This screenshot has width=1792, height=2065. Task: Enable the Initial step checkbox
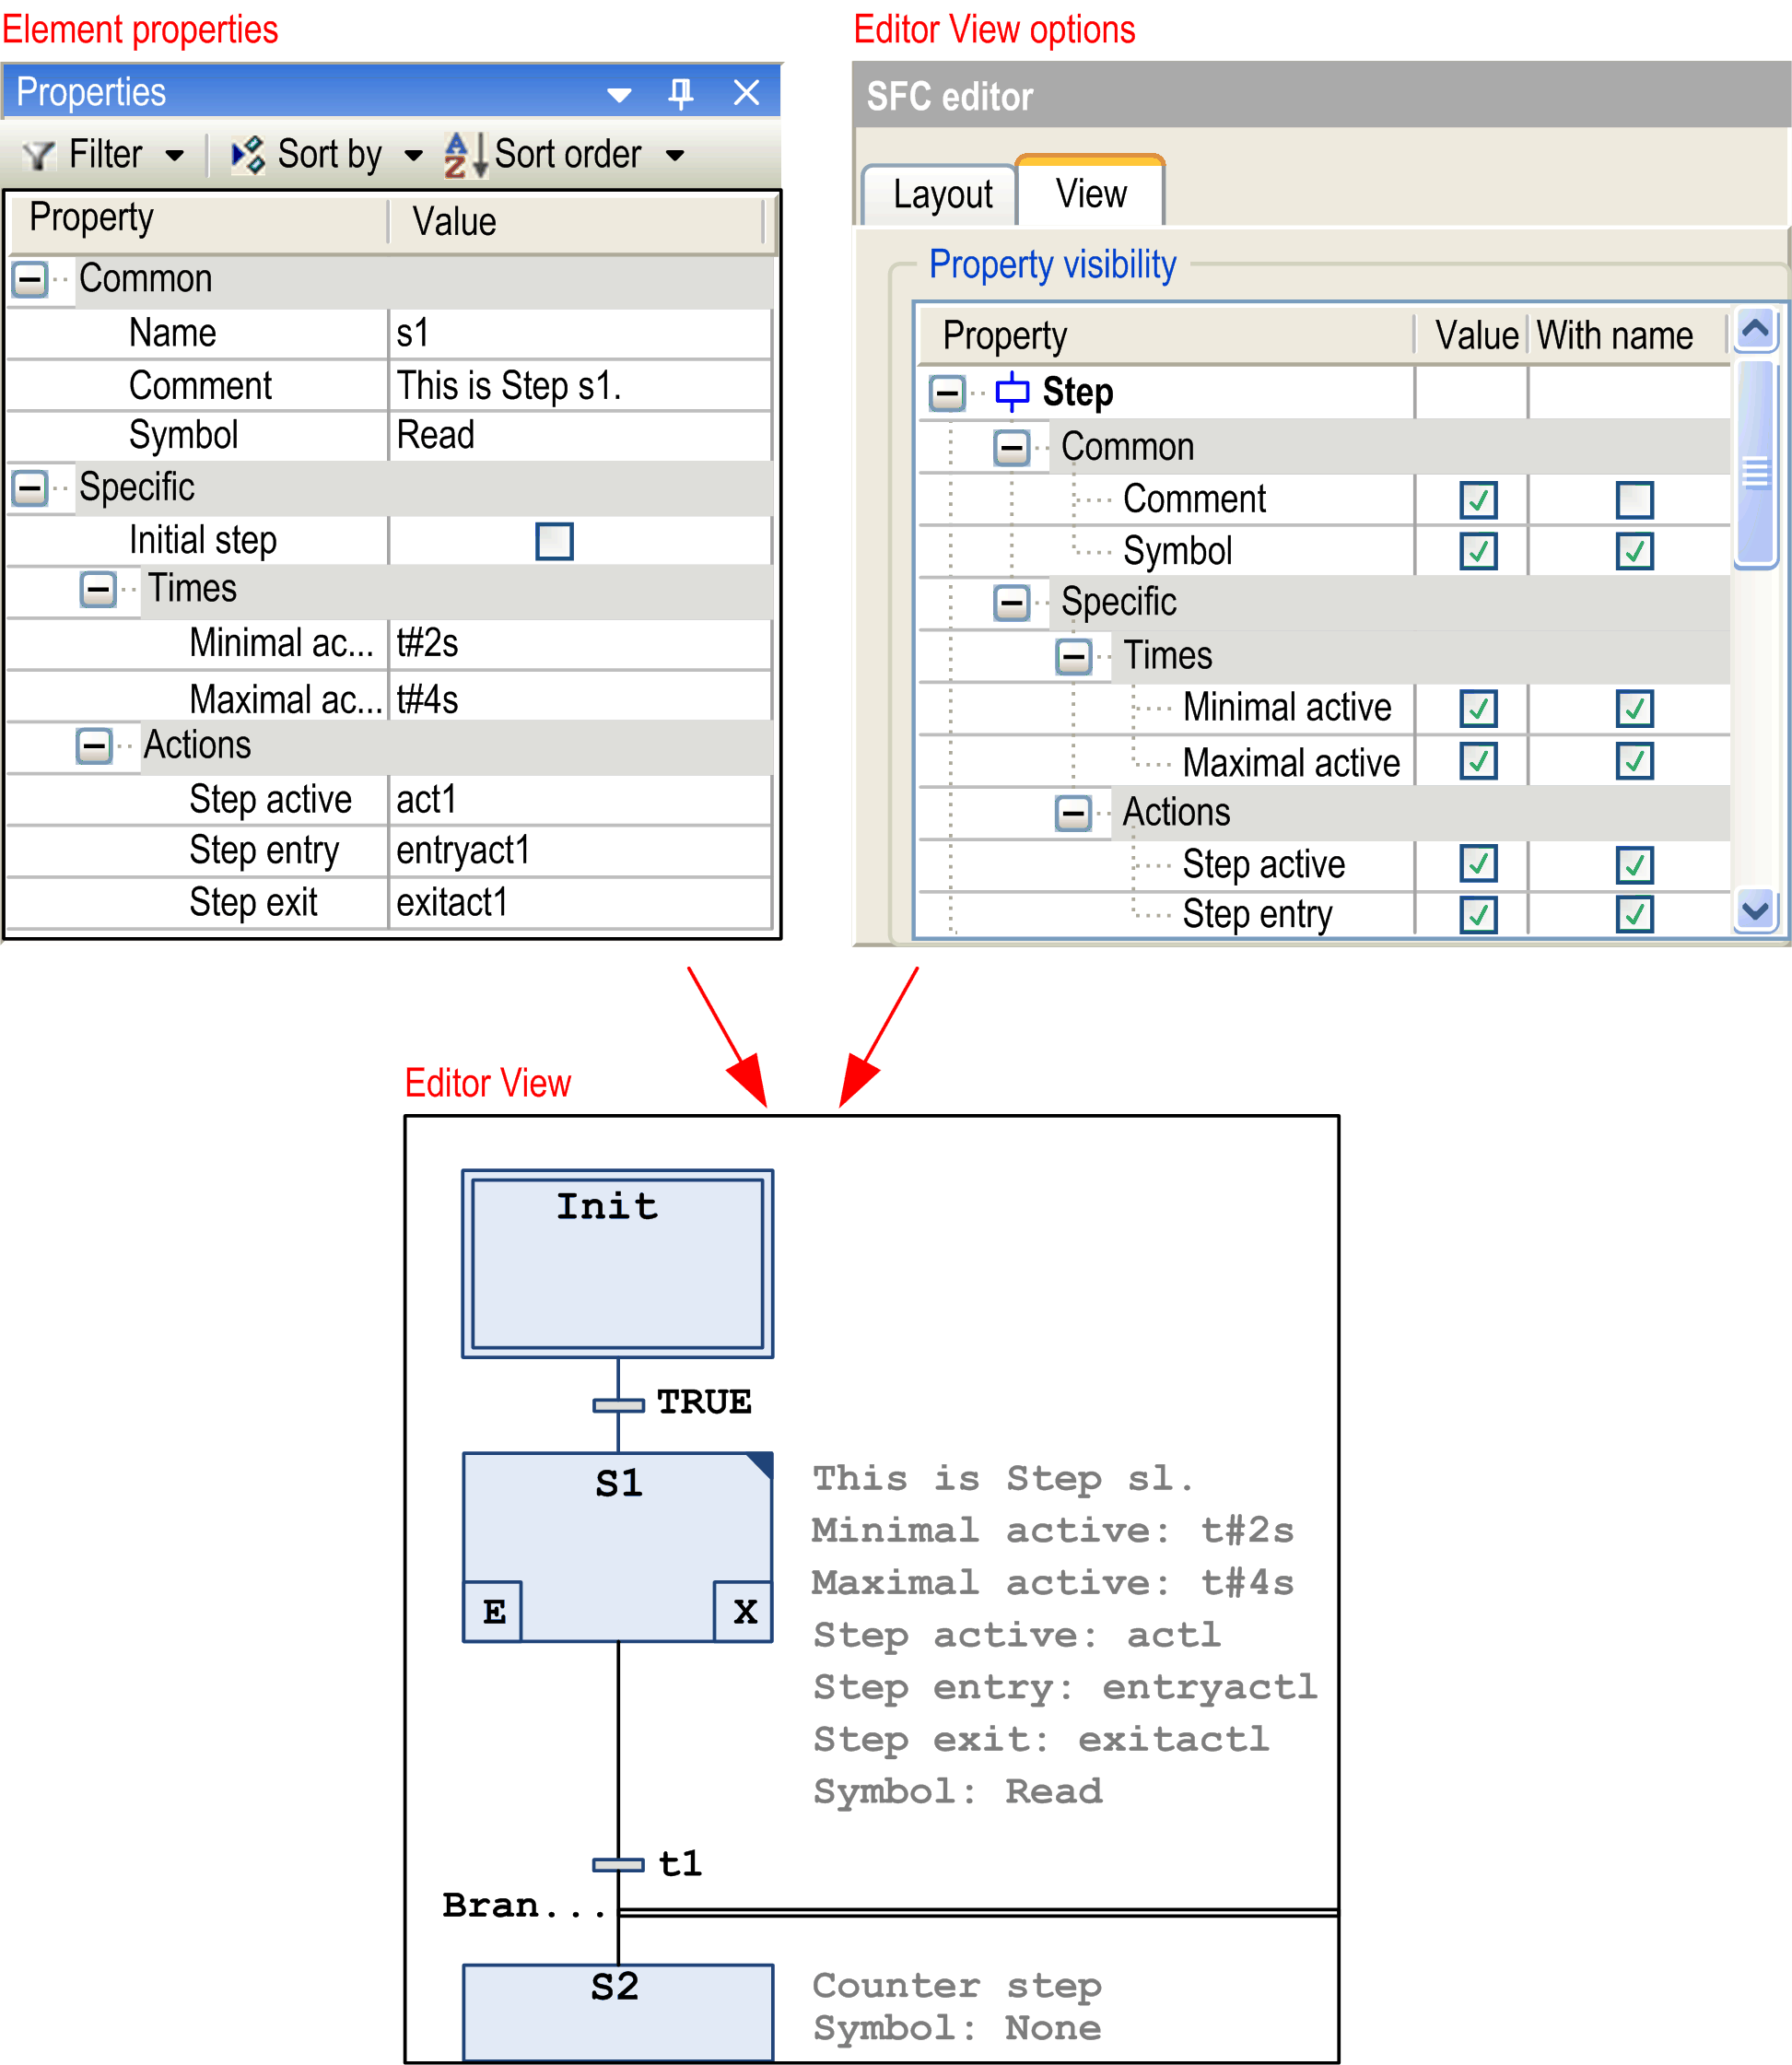pyautogui.click(x=554, y=541)
